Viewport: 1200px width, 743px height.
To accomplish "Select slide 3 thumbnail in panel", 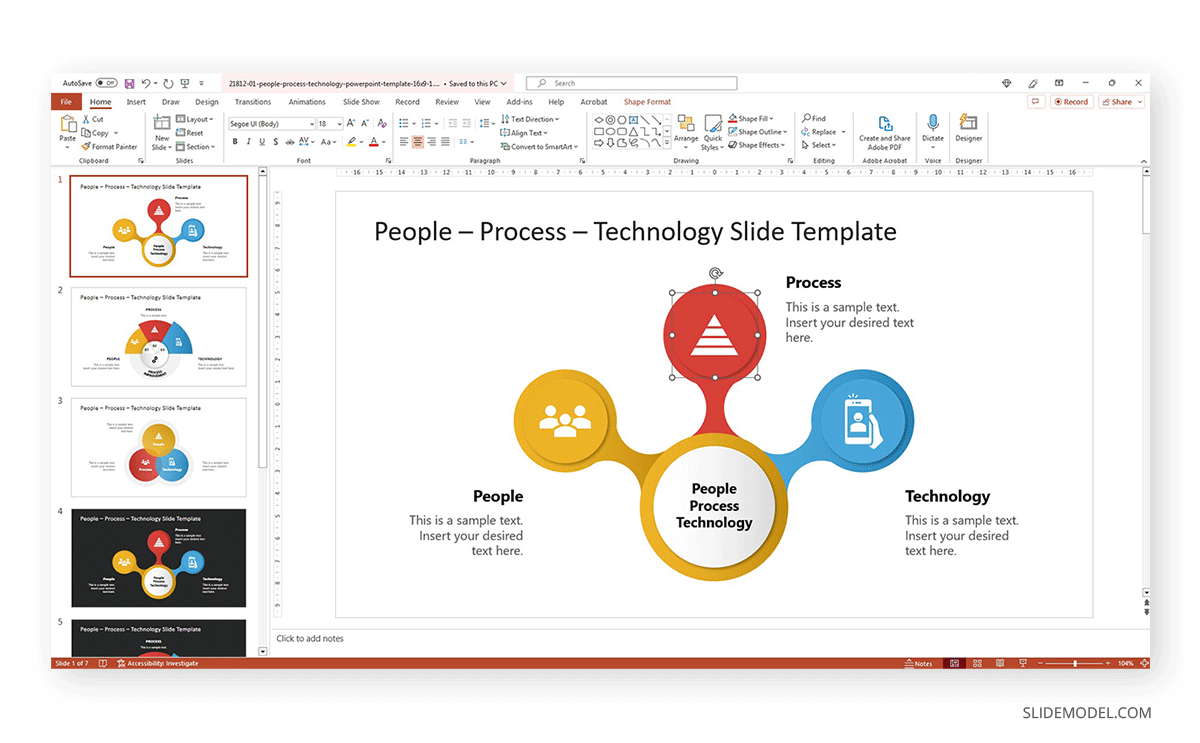I will [157, 447].
